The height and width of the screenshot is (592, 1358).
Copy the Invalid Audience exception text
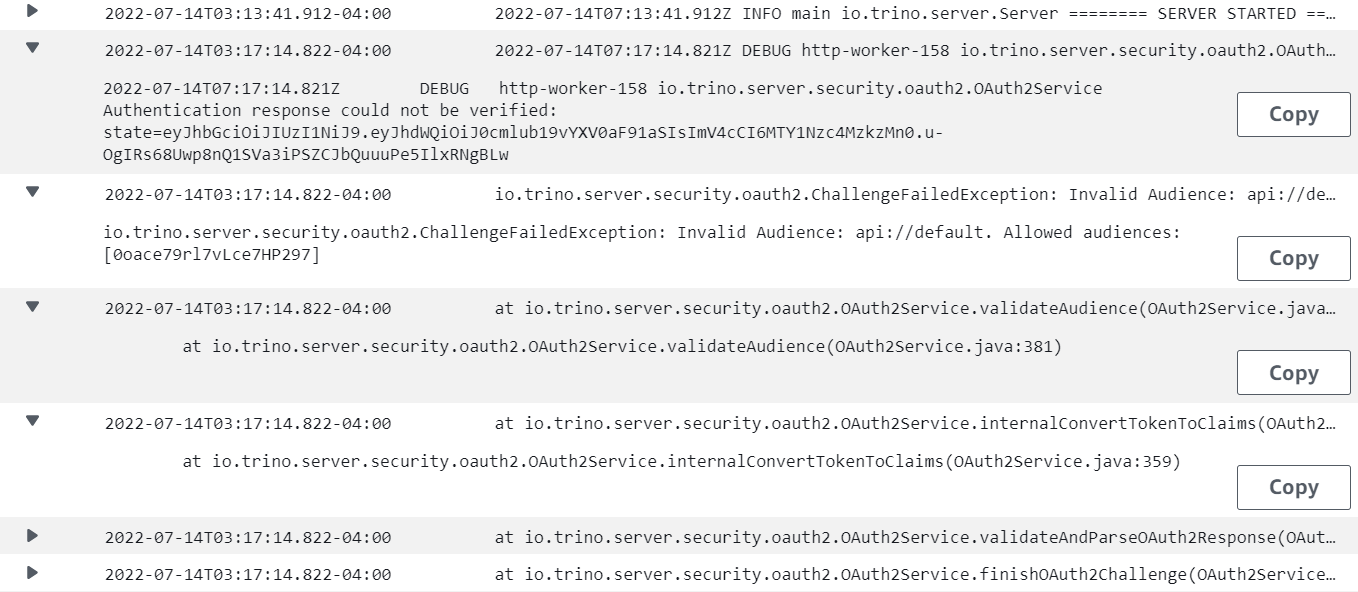pyautogui.click(x=1293, y=258)
